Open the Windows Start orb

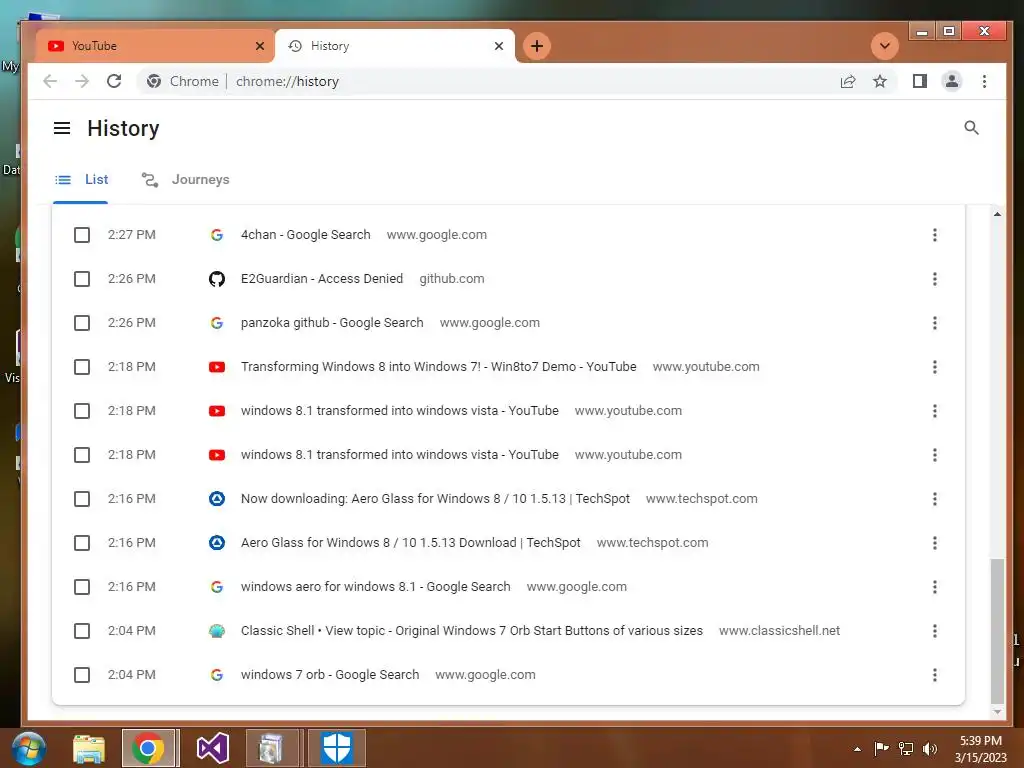click(x=29, y=748)
